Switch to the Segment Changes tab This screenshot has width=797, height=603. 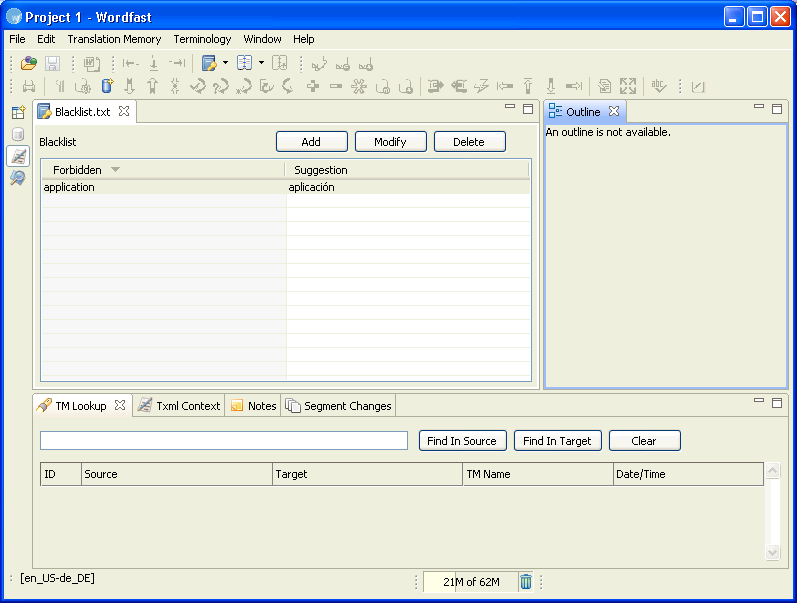tap(339, 406)
